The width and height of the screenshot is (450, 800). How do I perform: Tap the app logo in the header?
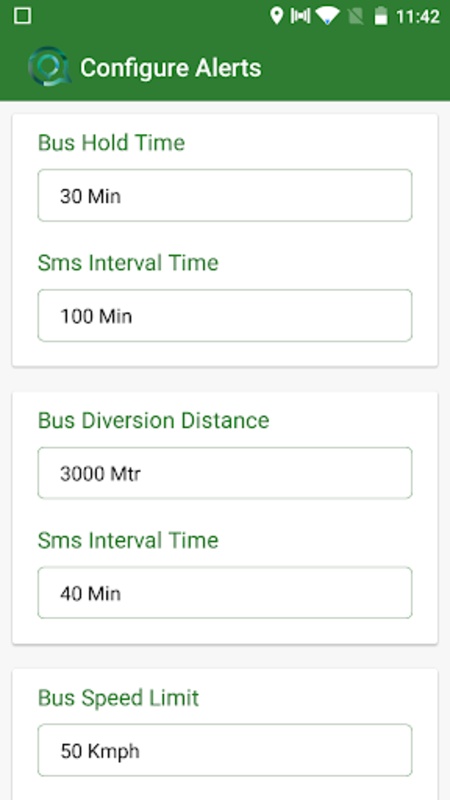[x=48, y=67]
